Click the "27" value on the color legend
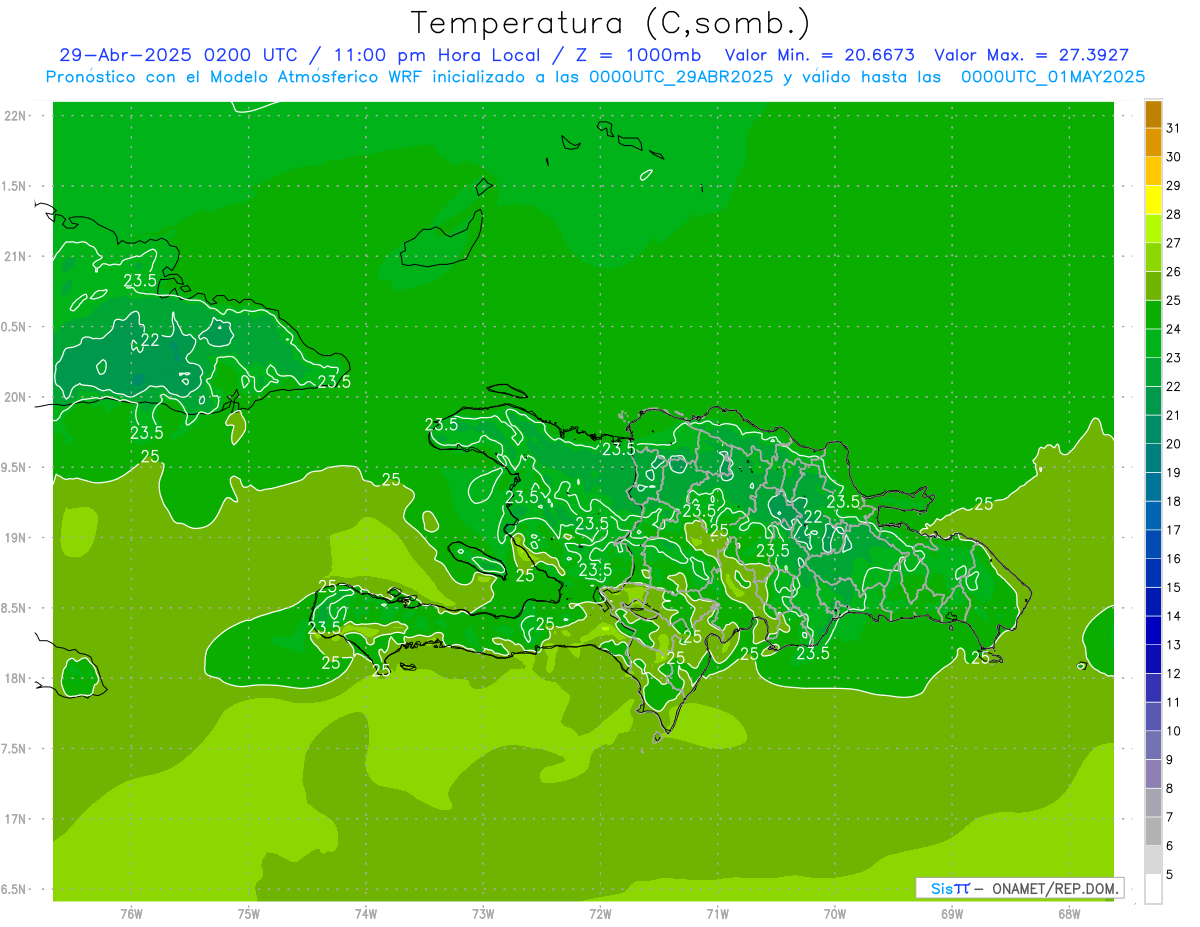Viewport: 1200px width, 927px height. (1174, 243)
